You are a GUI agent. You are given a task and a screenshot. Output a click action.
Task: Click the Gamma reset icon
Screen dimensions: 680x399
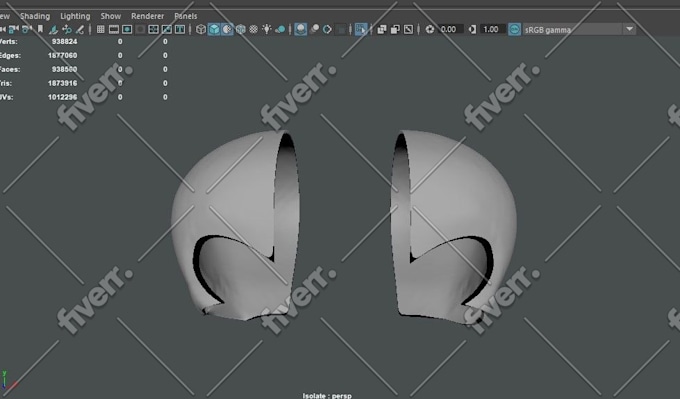pos(473,29)
